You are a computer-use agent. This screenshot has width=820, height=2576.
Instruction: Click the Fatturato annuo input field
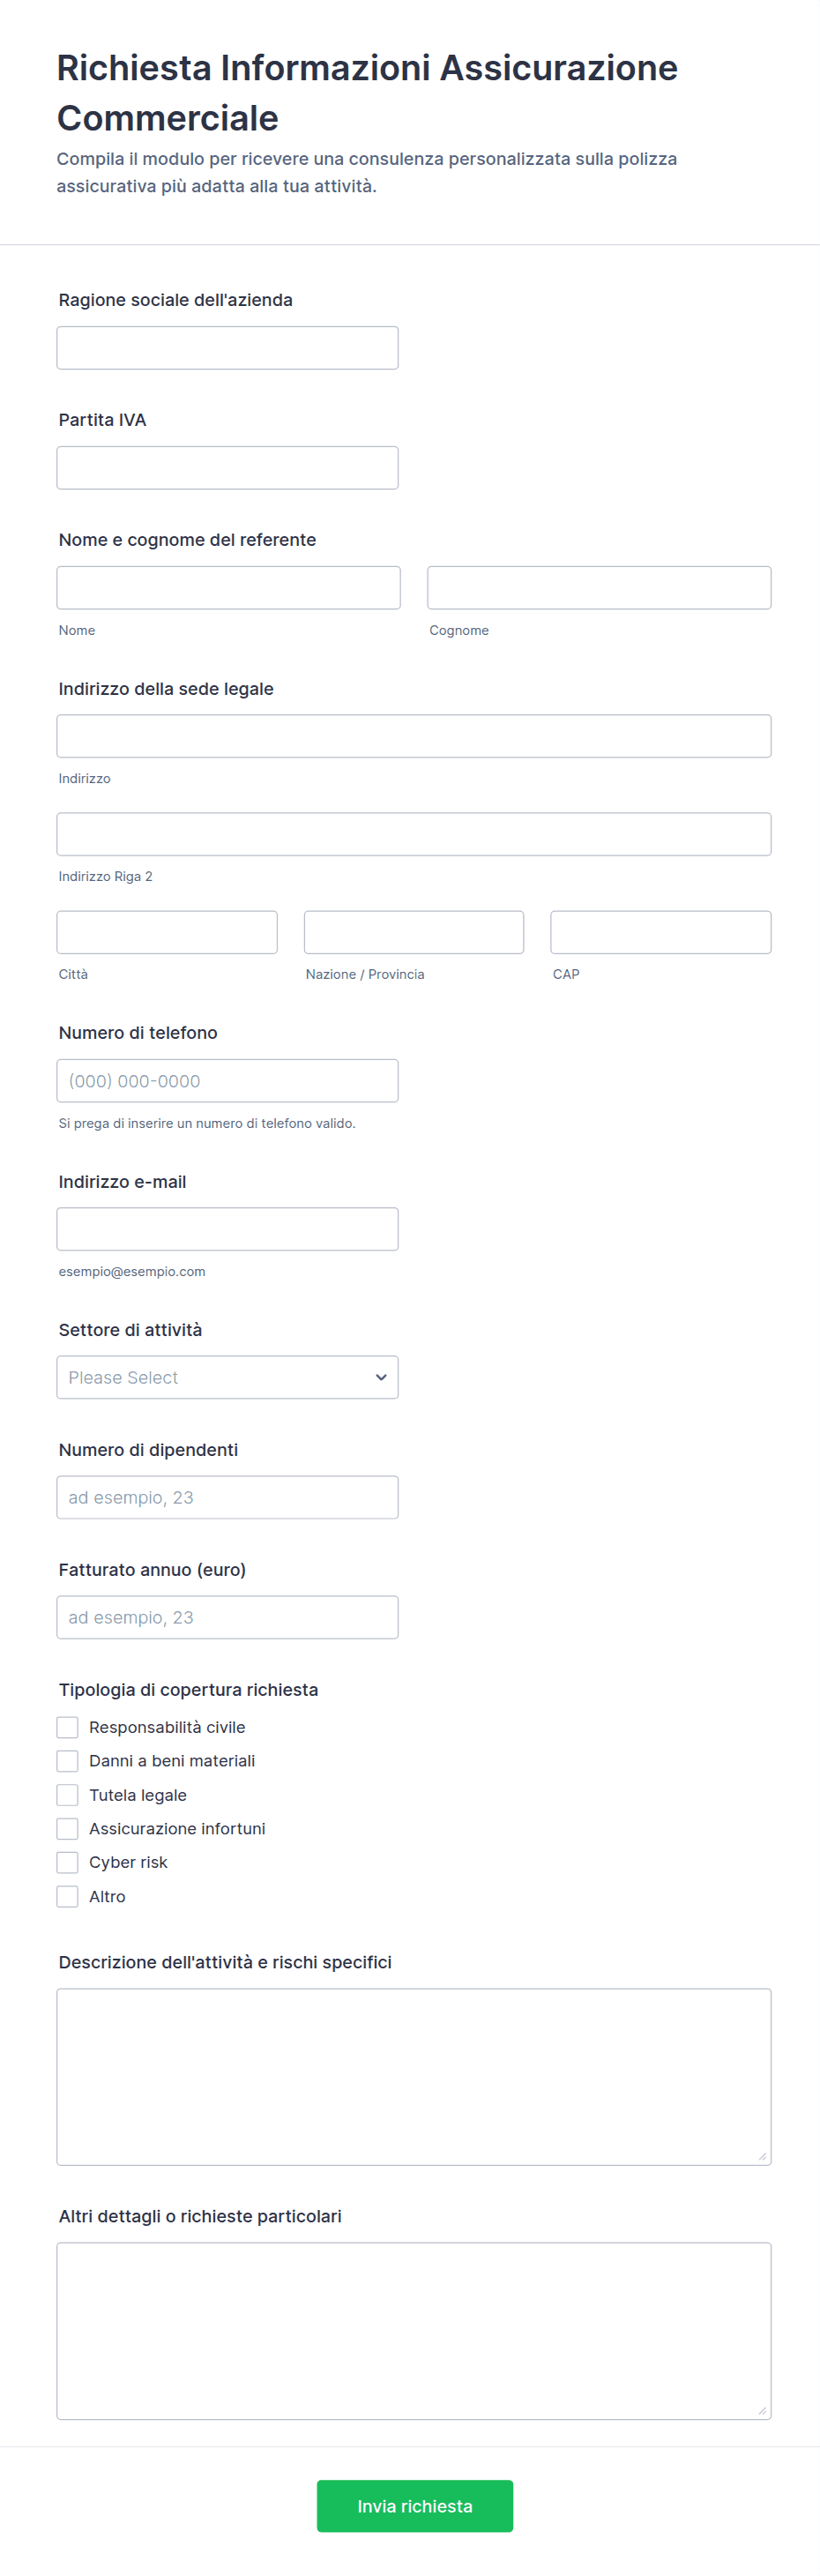pyautogui.click(x=227, y=1617)
